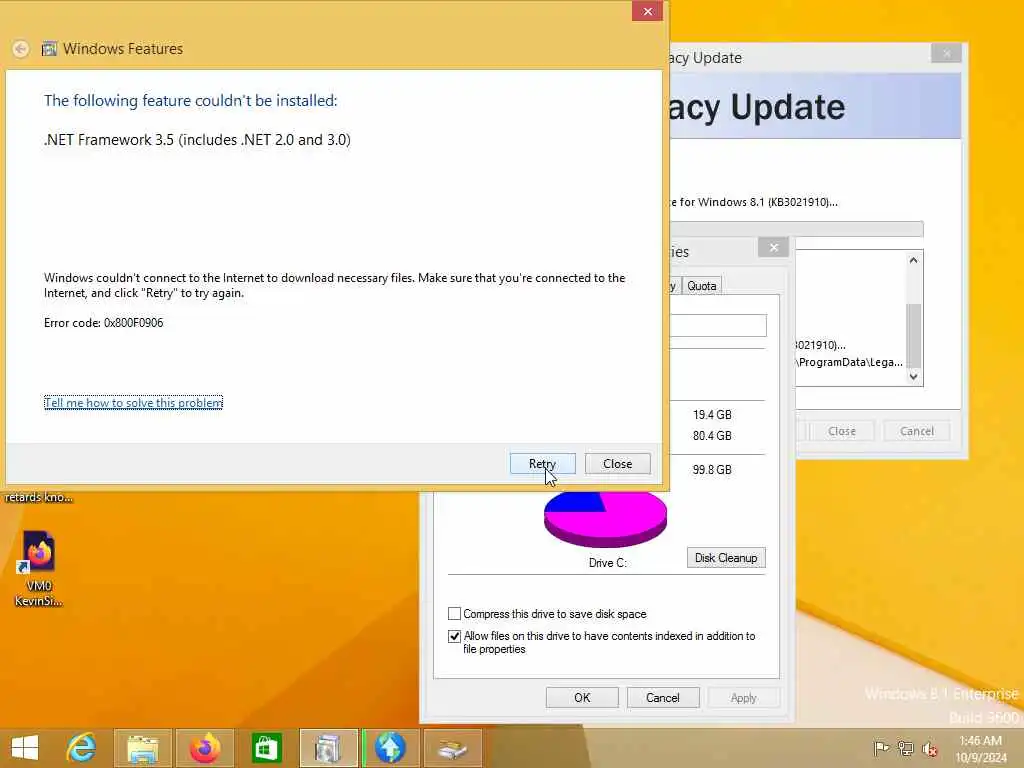The height and width of the screenshot is (768, 1024).
Task: Open Firefox from the taskbar
Action: 205,748
